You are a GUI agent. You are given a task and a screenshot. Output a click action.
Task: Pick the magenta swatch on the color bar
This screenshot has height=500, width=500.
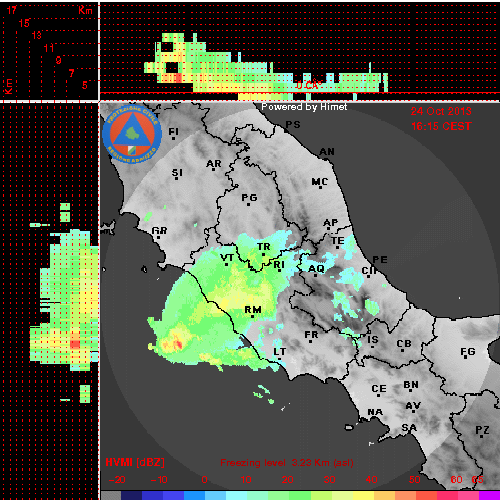(489, 495)
